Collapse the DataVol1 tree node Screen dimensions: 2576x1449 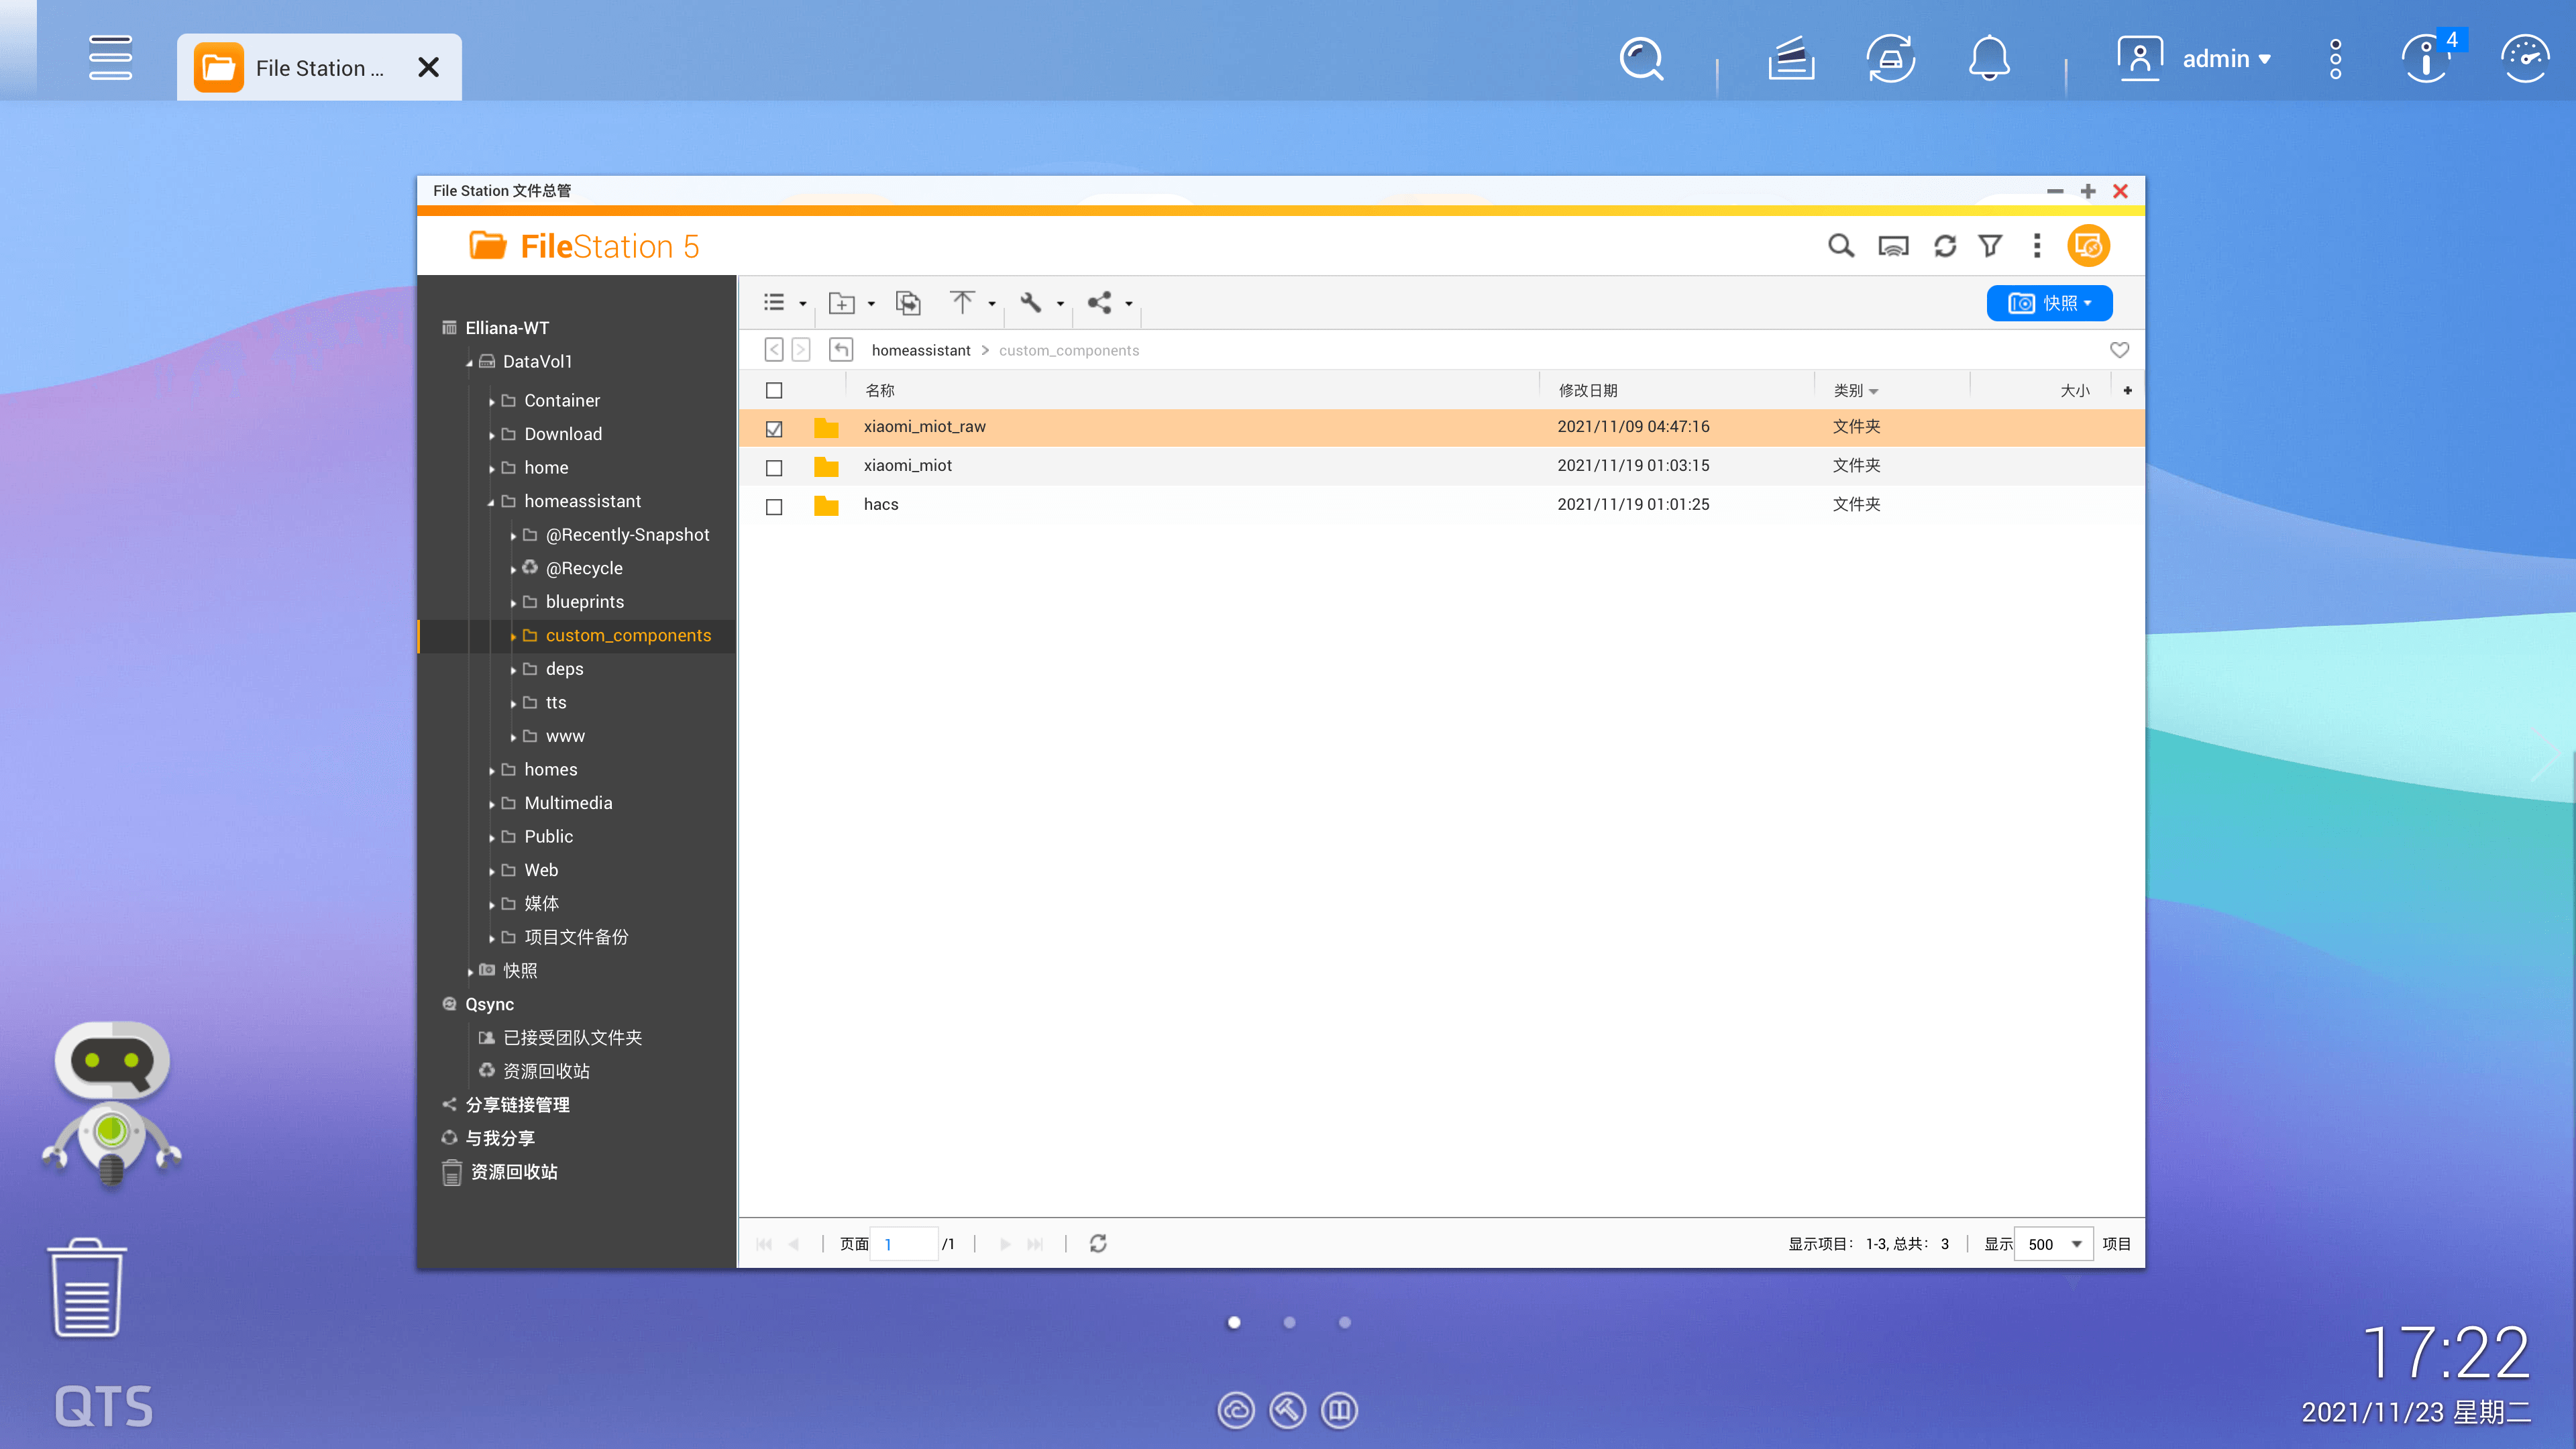[x=469, y=363]
